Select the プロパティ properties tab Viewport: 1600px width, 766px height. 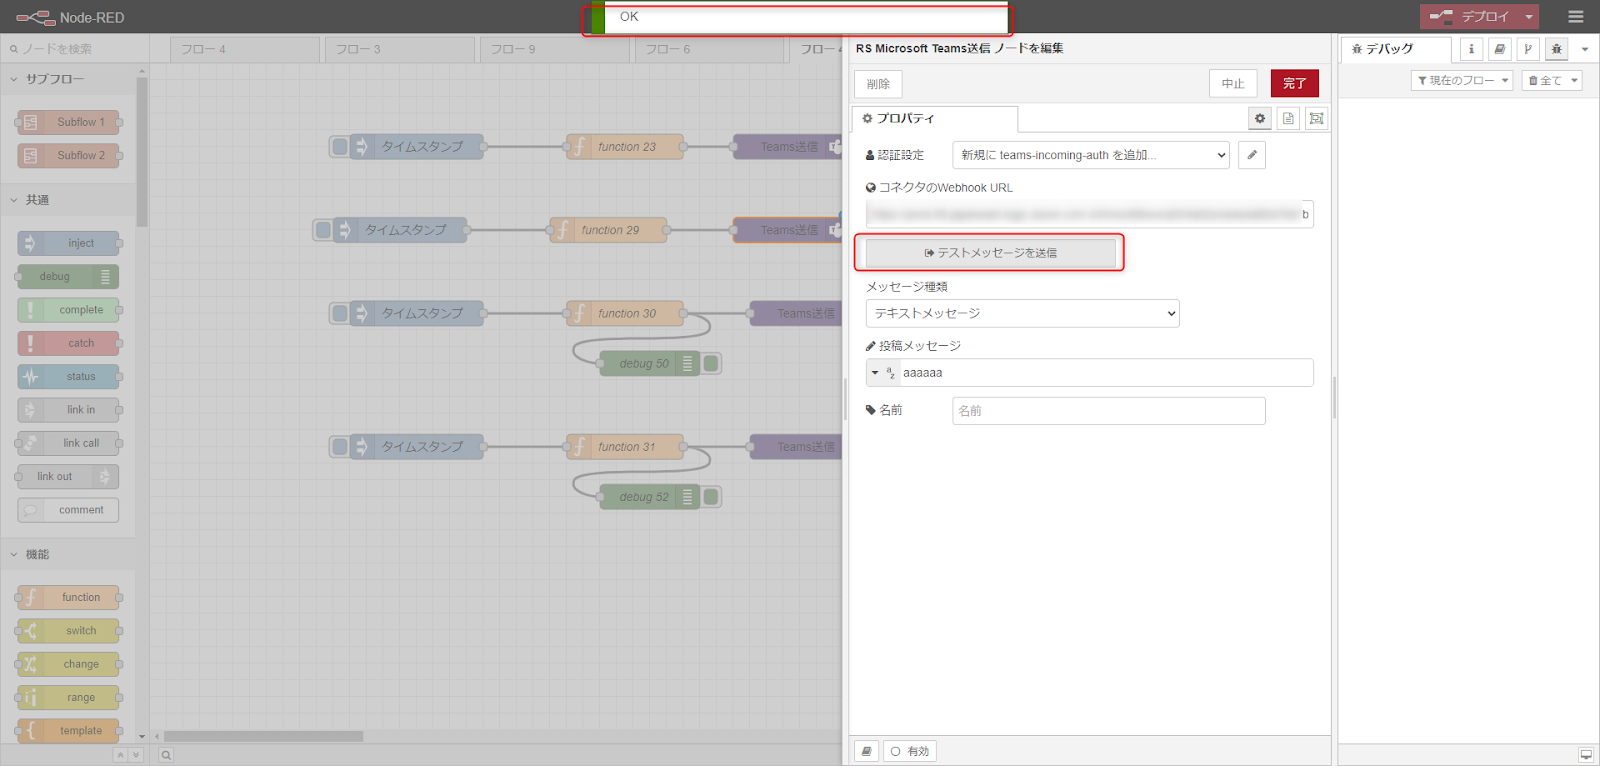coord(935,119)
